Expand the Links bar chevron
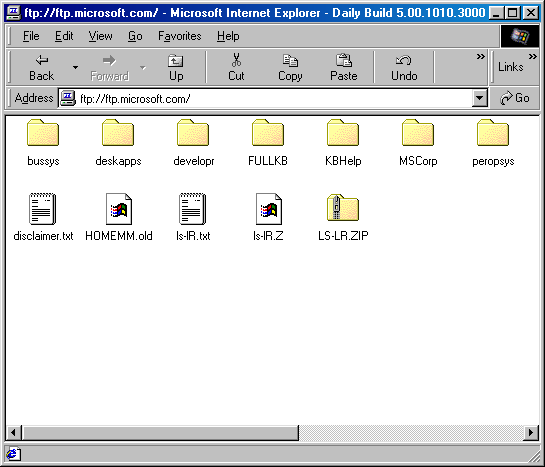Viewport: 545px width, 467px height. 533,56
